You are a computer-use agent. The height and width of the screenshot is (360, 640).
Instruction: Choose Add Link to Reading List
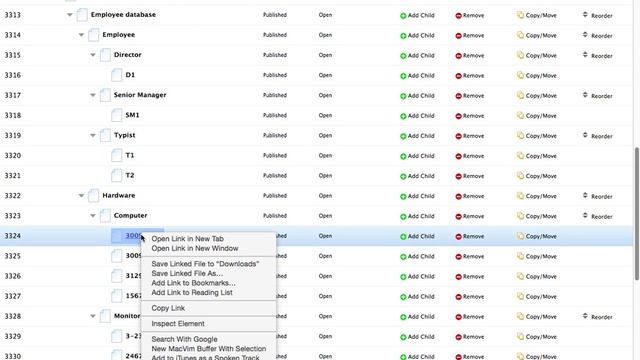[x=192, y=292]
